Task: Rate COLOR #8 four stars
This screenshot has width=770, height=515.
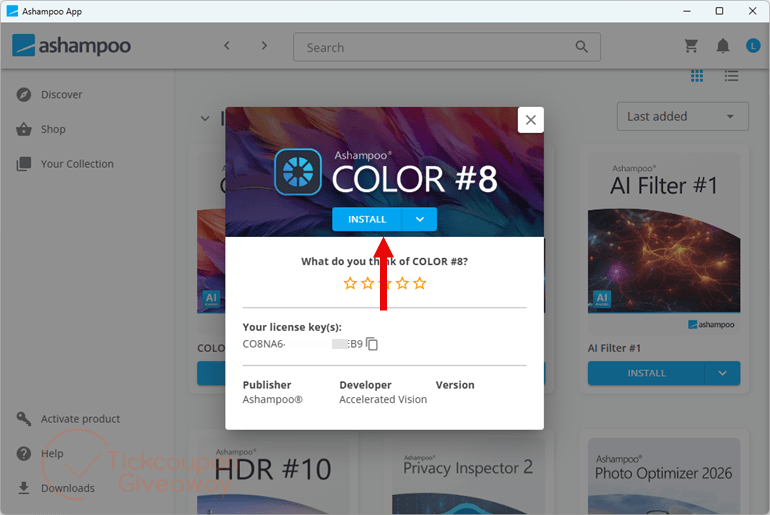Action: coord(402,283)
